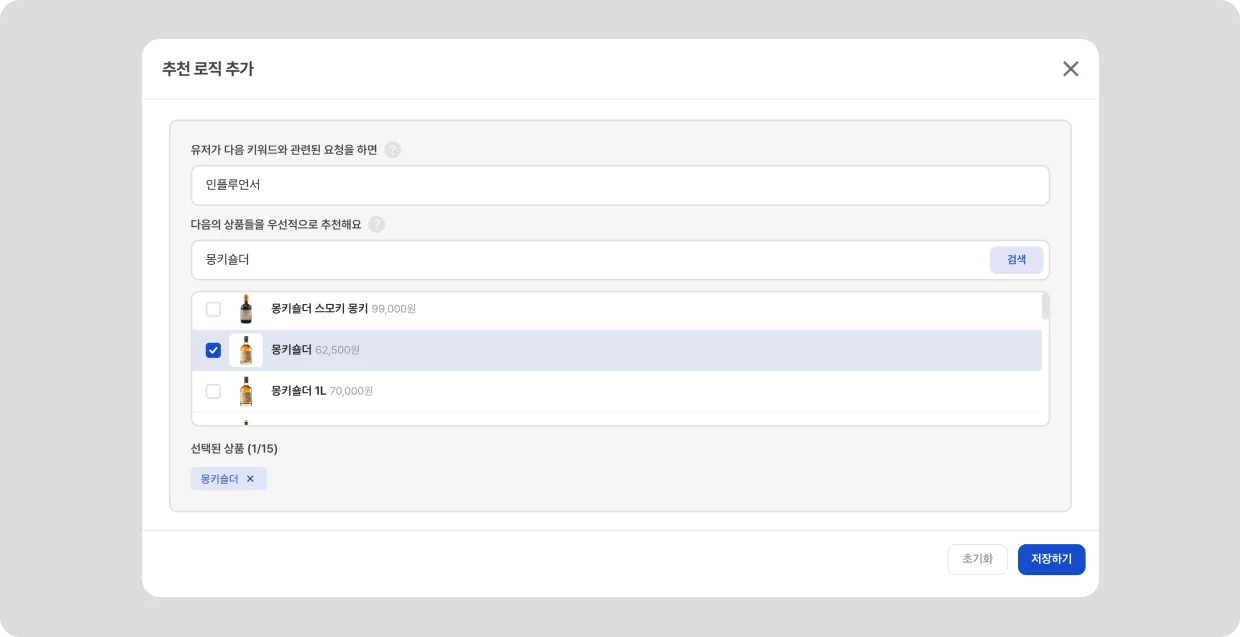1240x637 pixels.
Task: Click help icon beside product recommendation label
Action: tap(376, 225)
